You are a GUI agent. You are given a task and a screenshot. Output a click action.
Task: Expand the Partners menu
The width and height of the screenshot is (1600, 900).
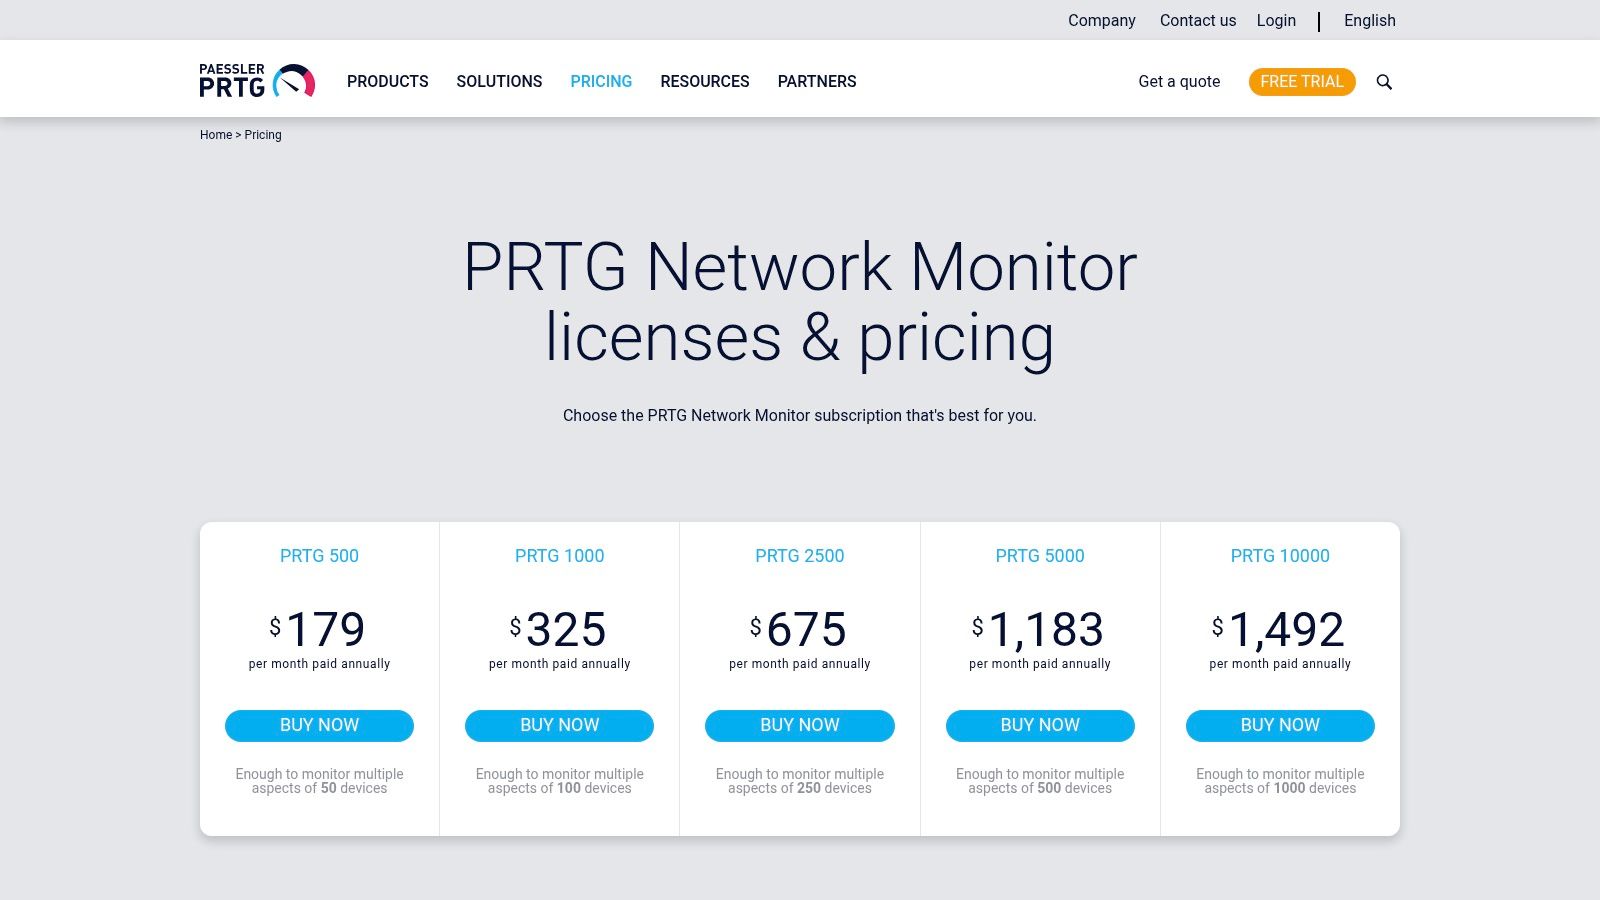point(816,81)
